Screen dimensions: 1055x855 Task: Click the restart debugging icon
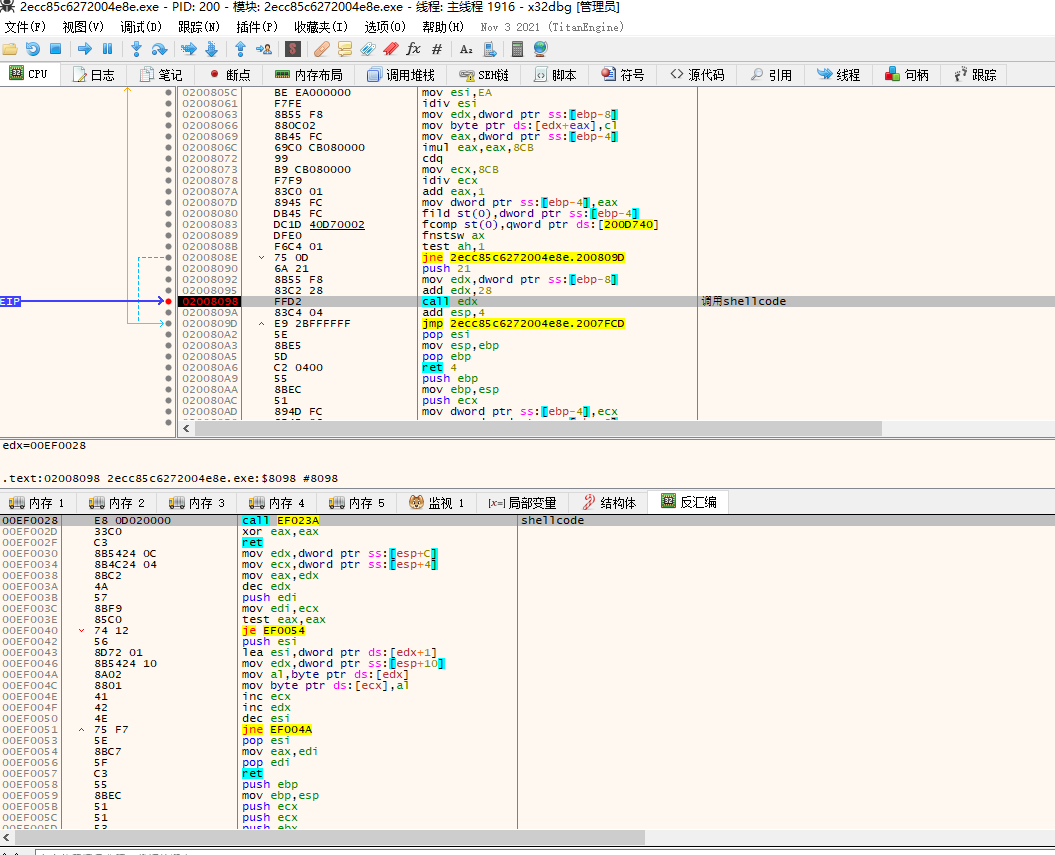coord(32,49)
